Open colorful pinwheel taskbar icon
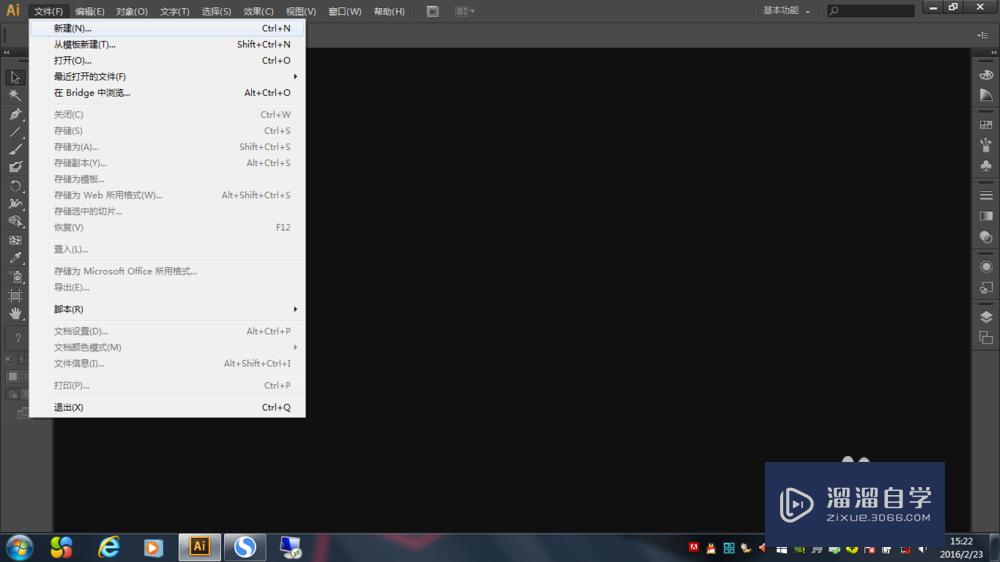Screen dimensions: 1000x562 61,547
